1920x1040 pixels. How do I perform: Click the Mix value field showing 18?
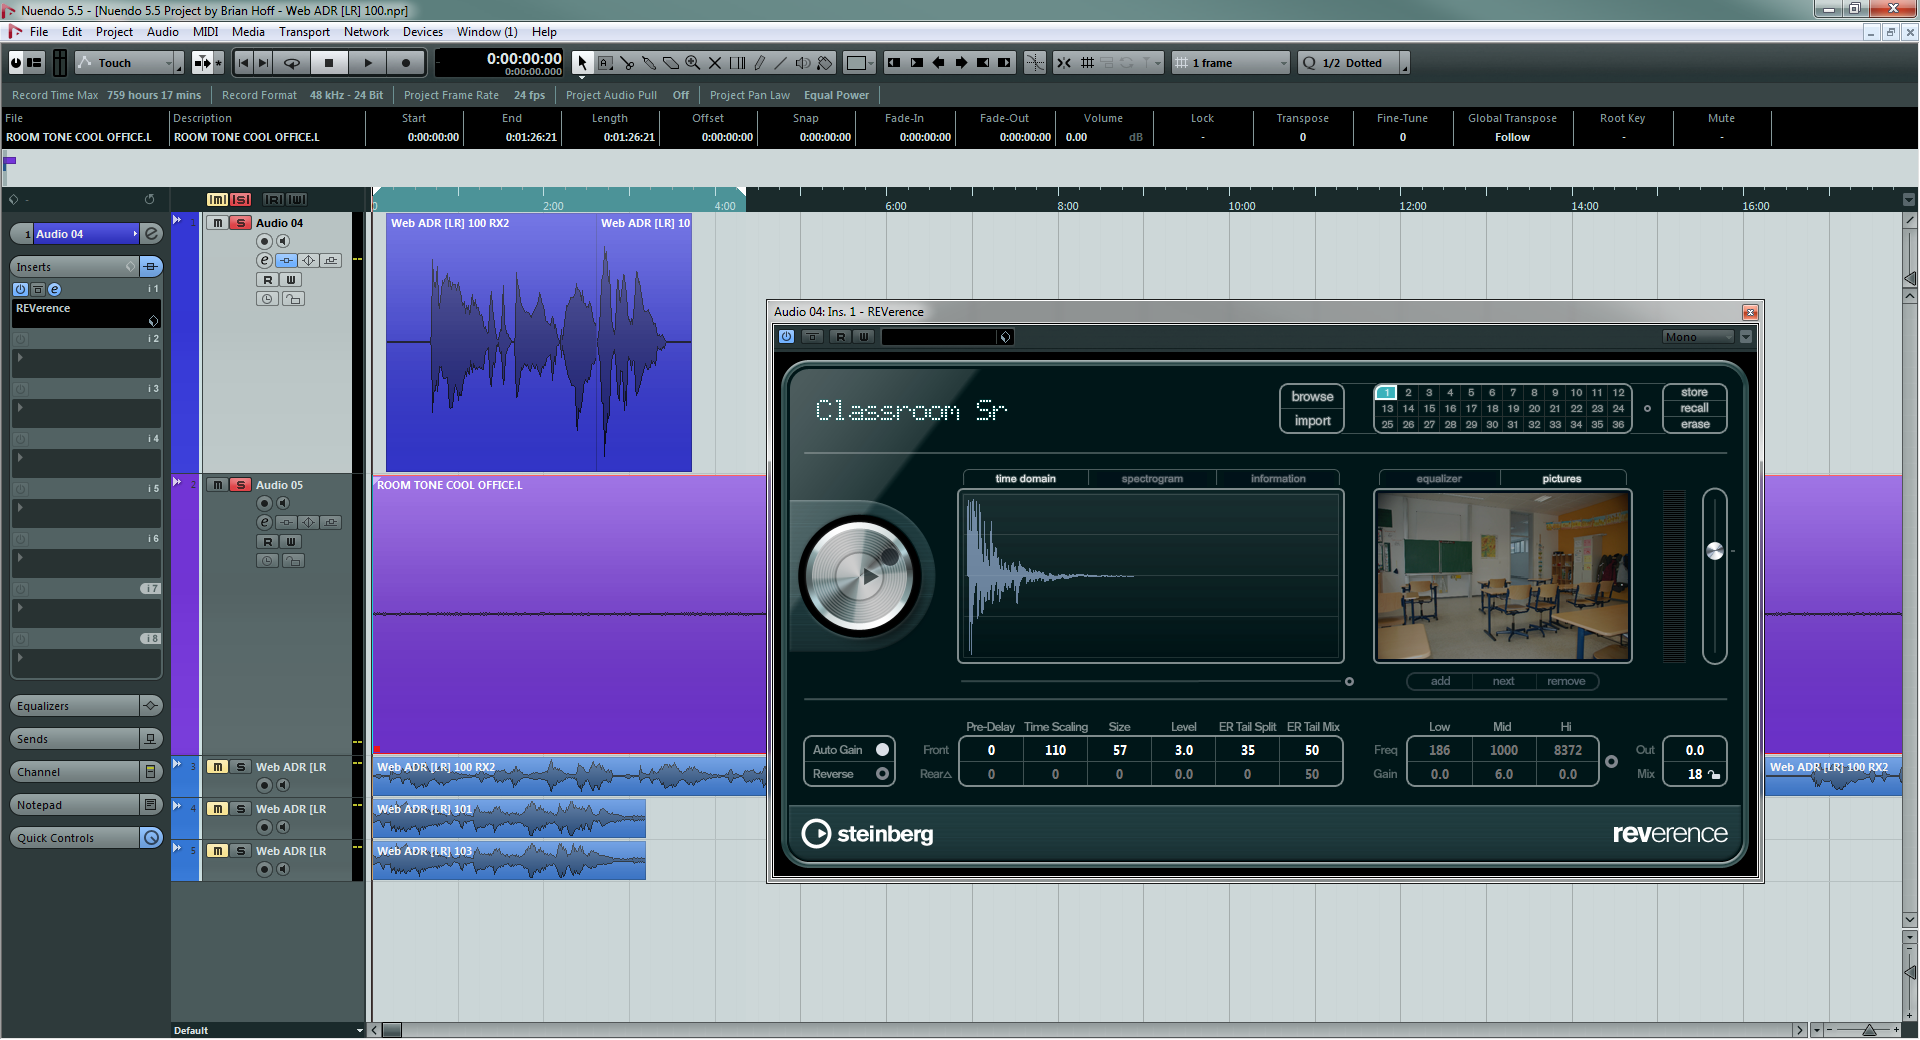pyautogui.click(x=1694, y=774)
